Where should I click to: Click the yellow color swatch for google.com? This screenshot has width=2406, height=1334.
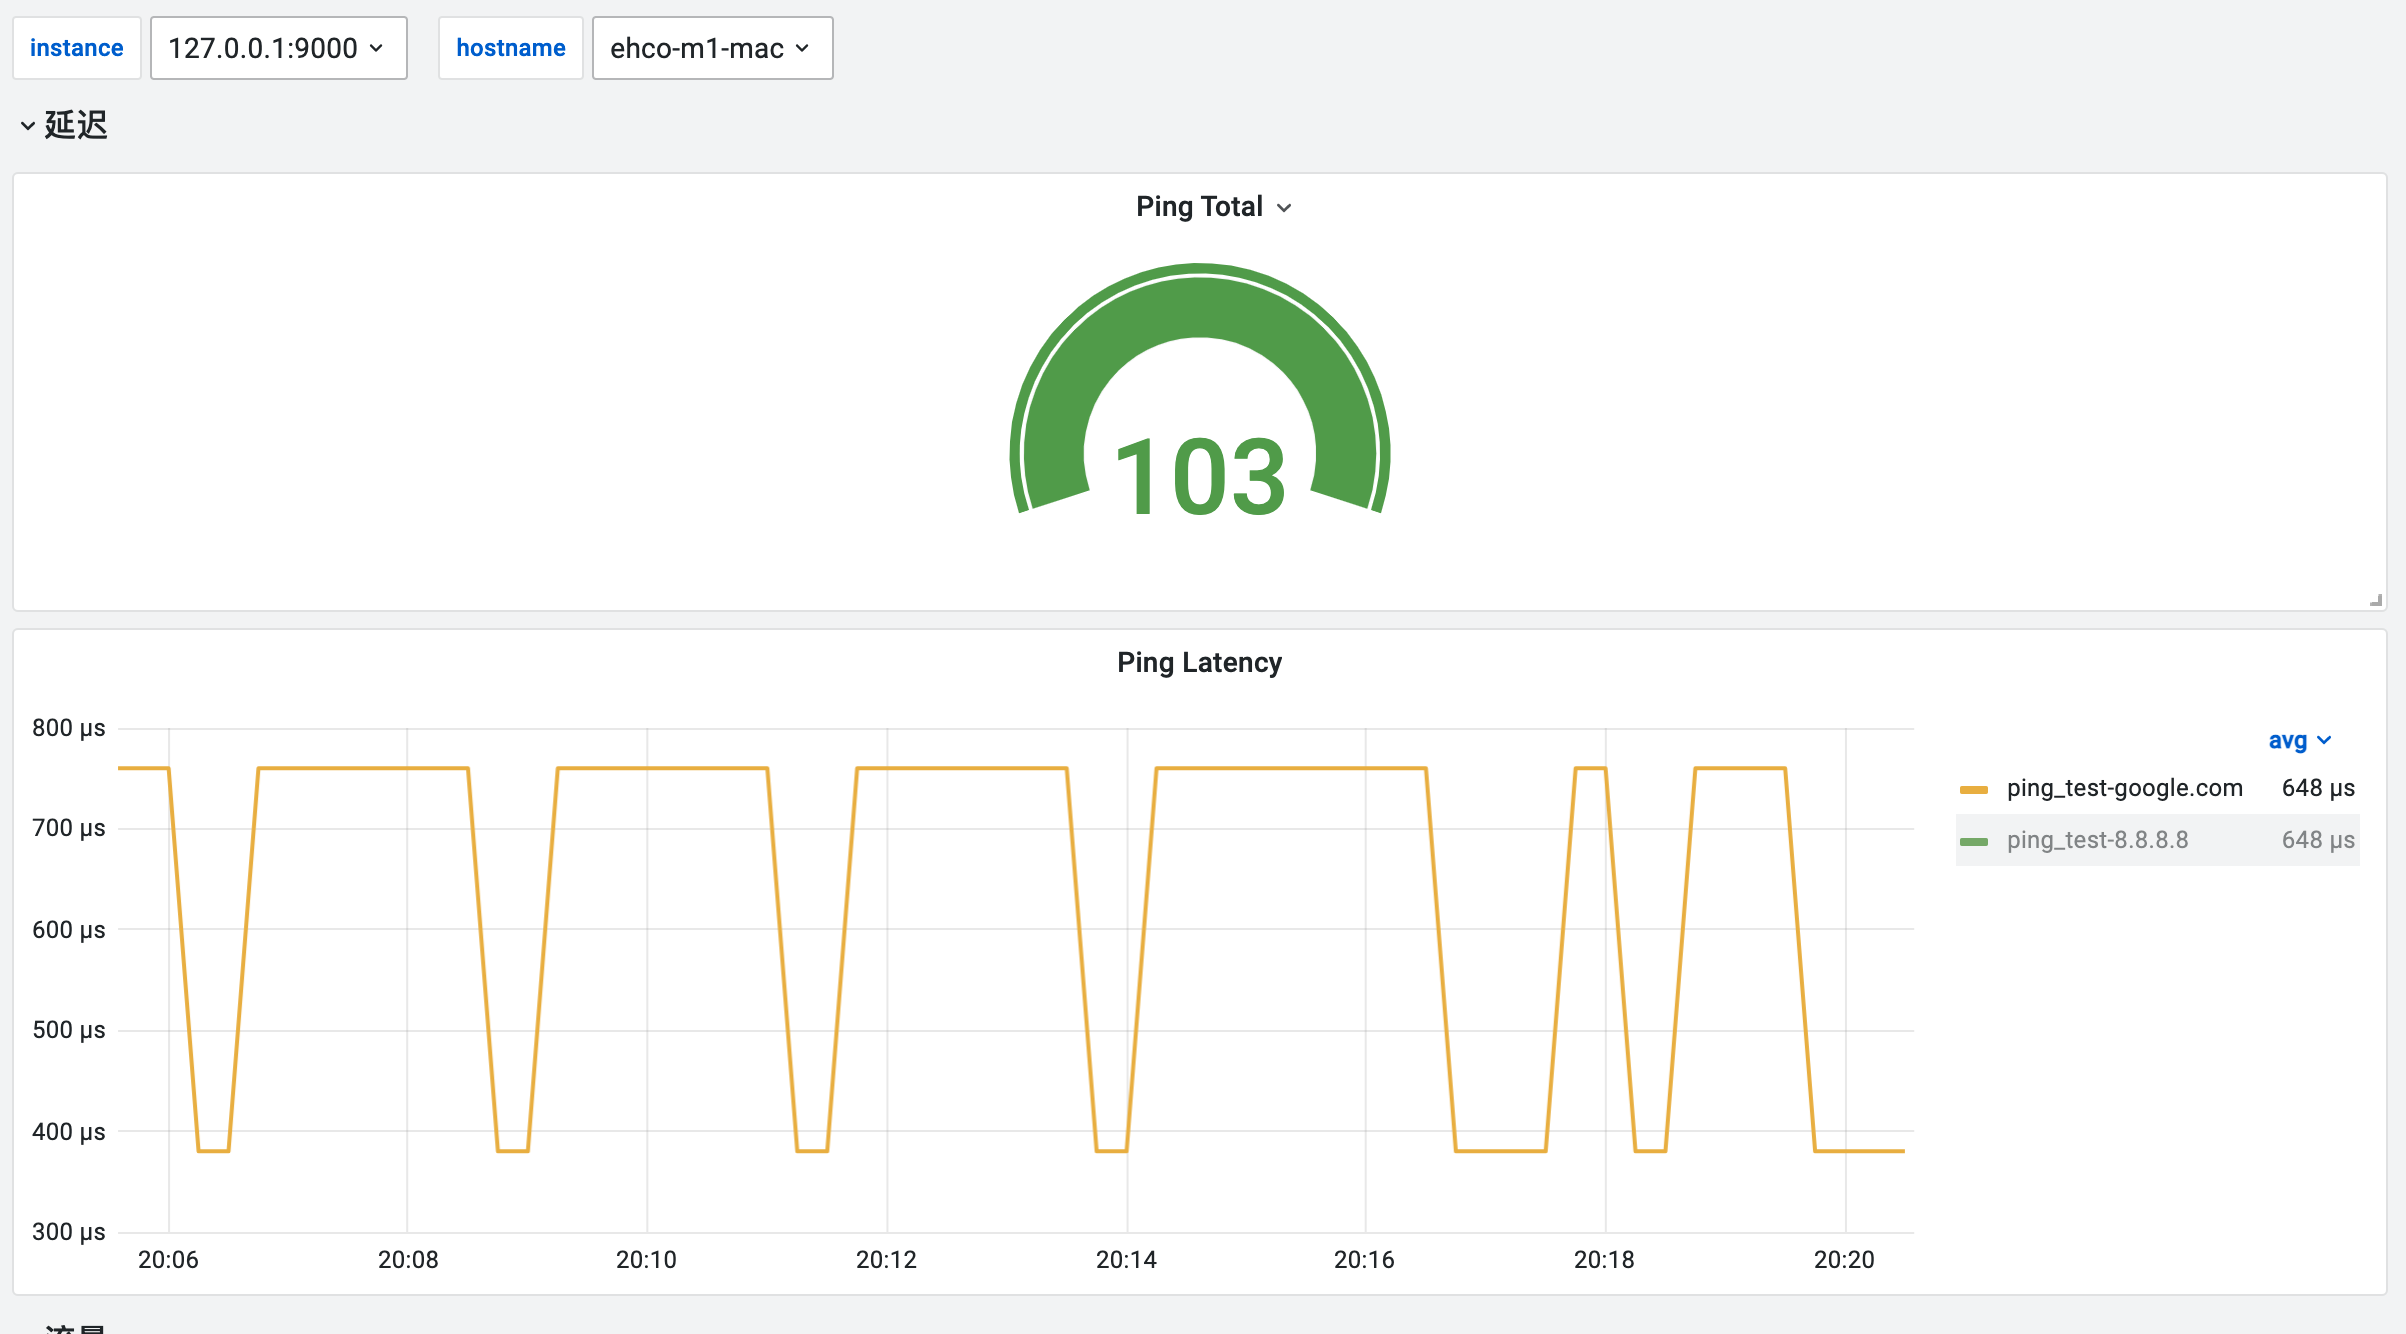(x=1973, y=790)
